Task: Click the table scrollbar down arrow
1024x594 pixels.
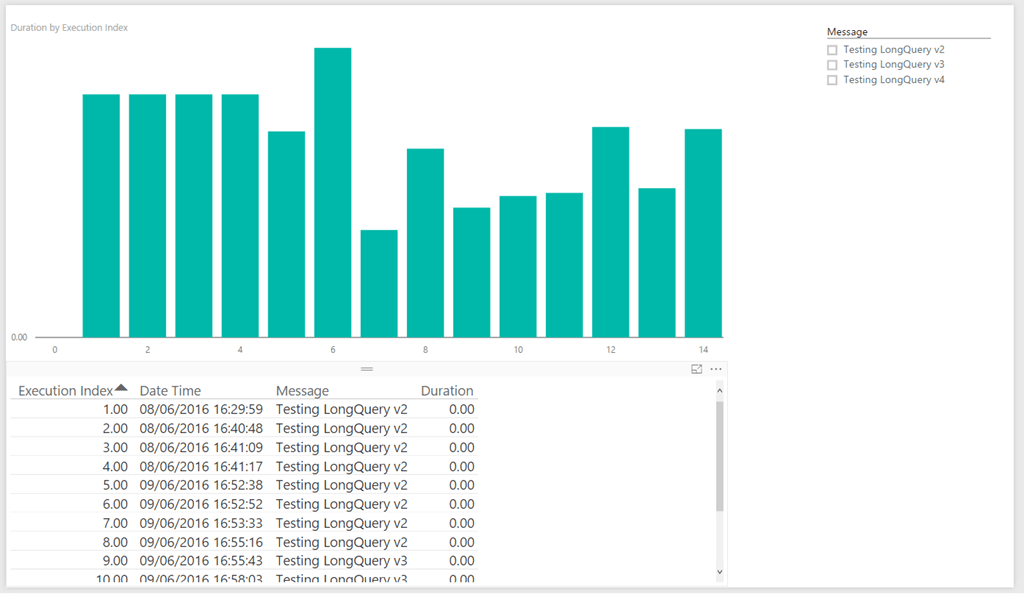Action: (x=720, y=572)
